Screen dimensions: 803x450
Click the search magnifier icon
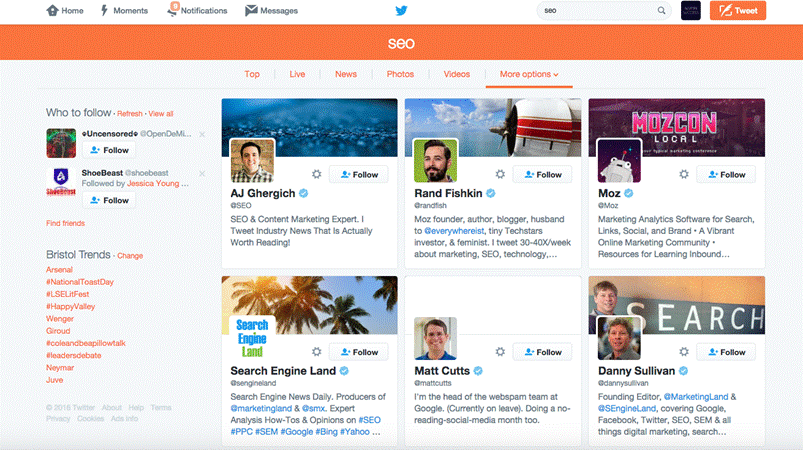[661, 11]
